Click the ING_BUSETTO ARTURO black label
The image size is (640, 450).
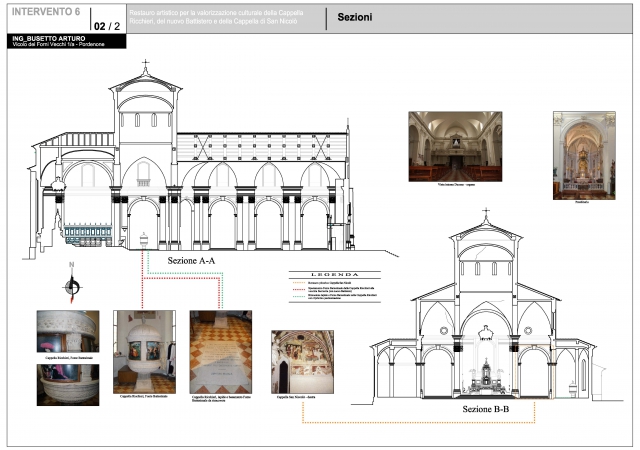(50, 39)
